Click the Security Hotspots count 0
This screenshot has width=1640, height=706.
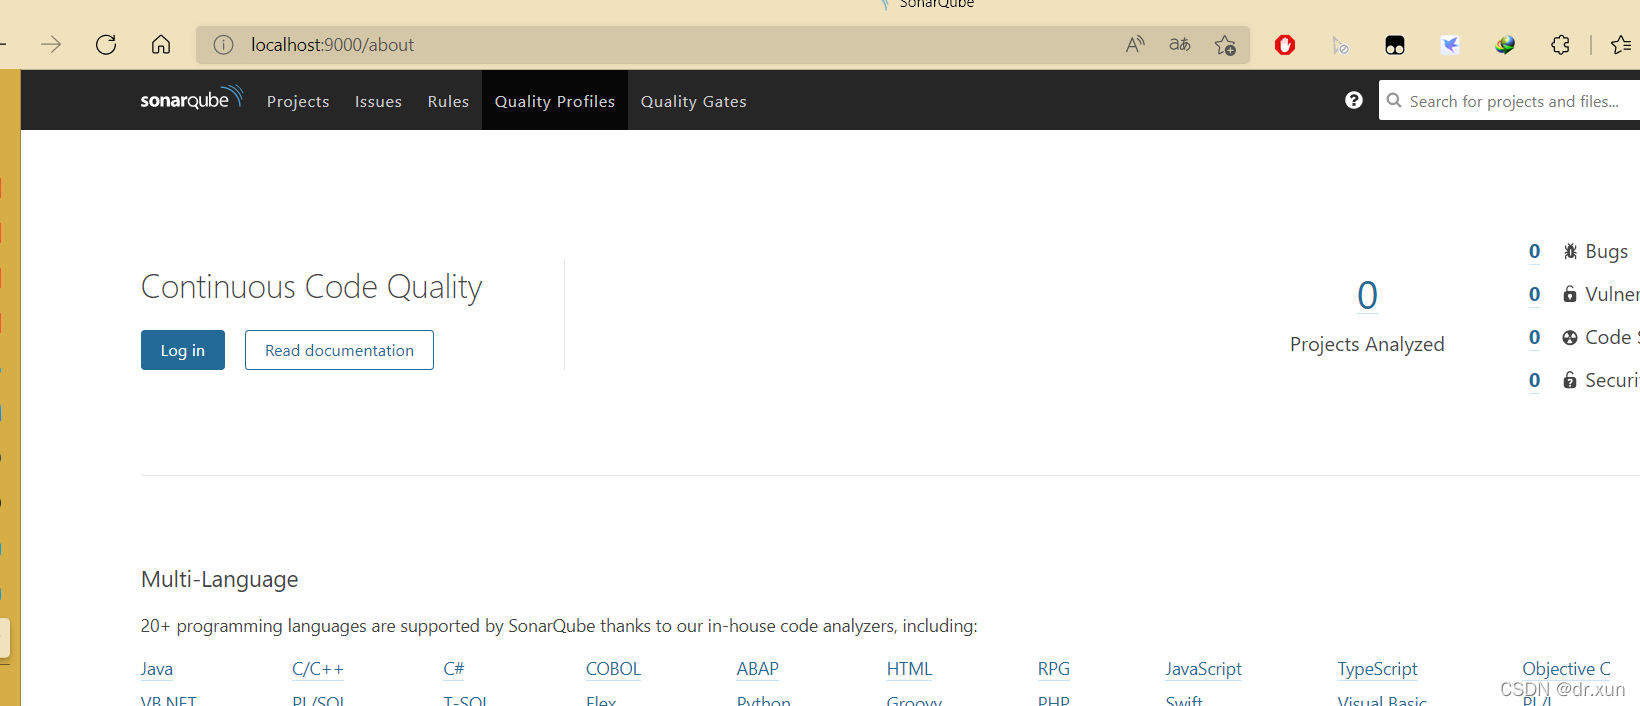pos(1534,380)
